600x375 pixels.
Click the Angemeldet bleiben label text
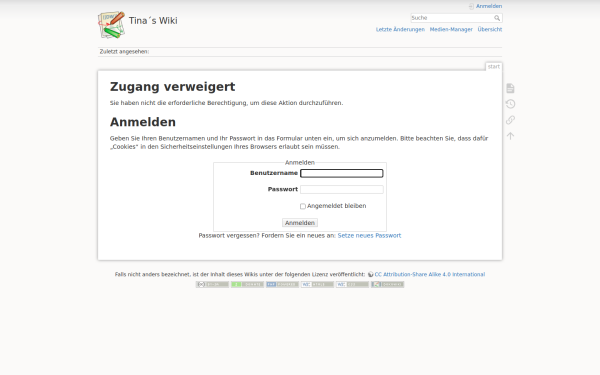coord(337,206)
